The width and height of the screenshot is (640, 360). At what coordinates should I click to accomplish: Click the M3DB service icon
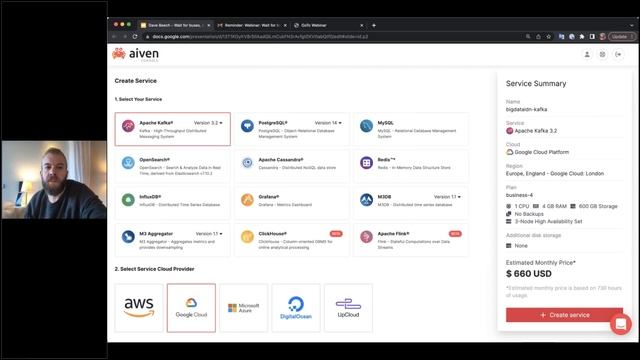[x=366, y=200]
